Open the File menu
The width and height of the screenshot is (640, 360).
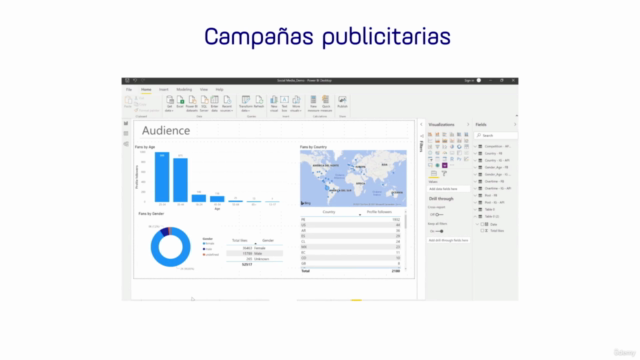click(129, 89)
